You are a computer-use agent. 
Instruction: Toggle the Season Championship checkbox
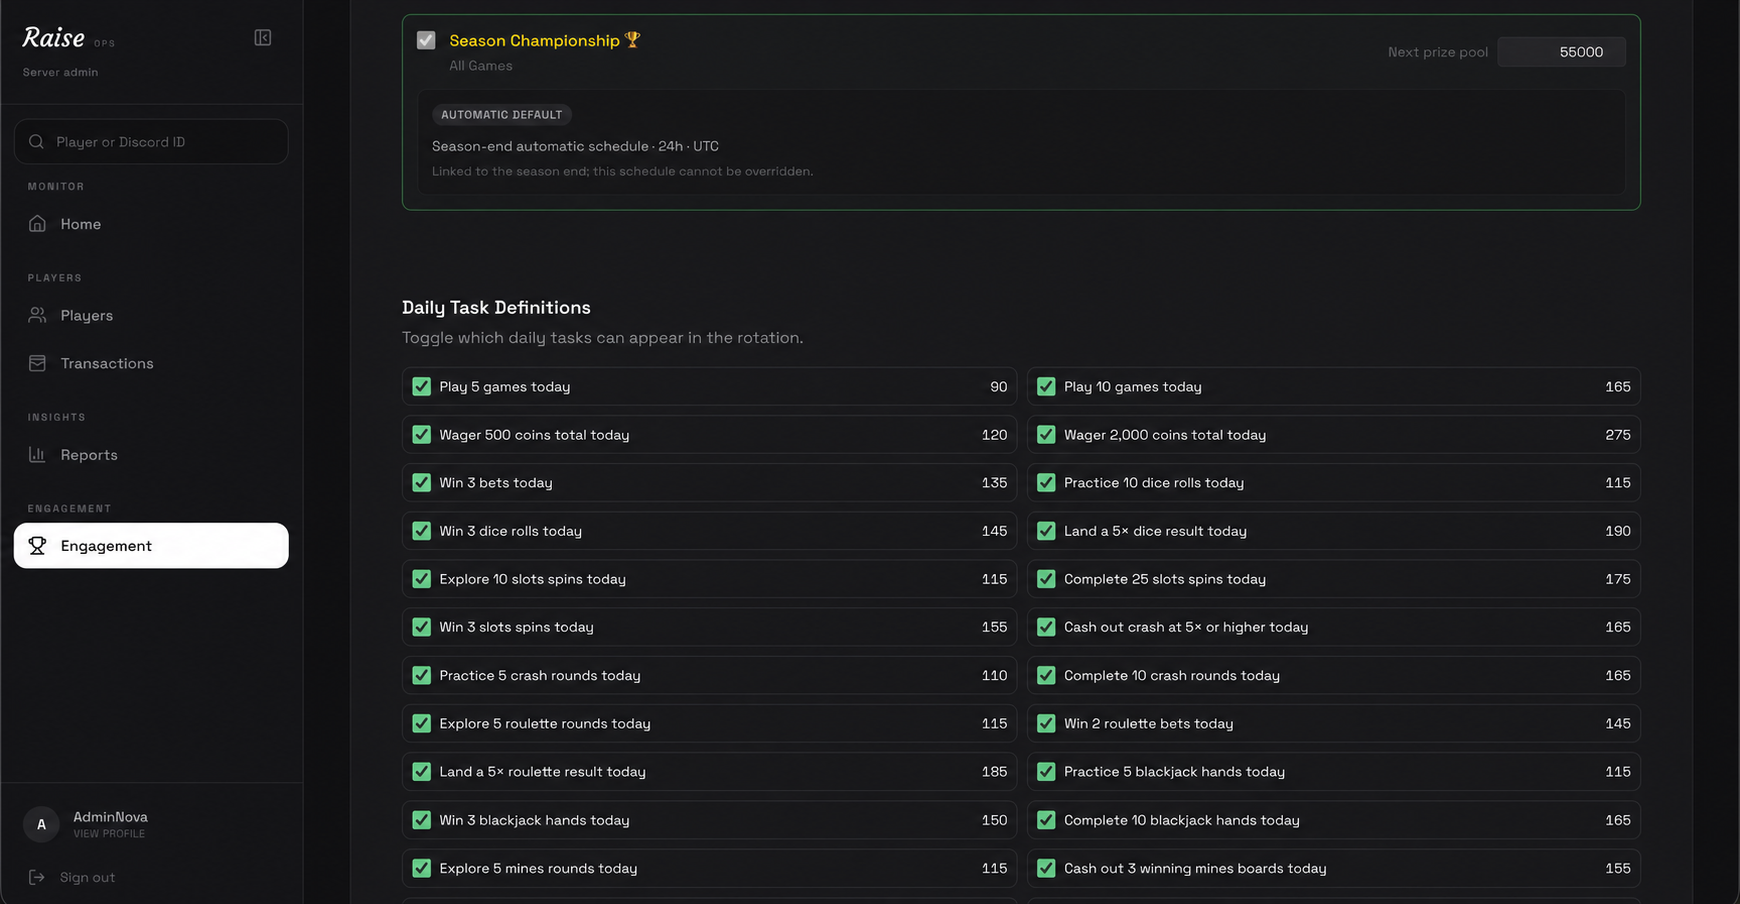click(x=426, y=40)
